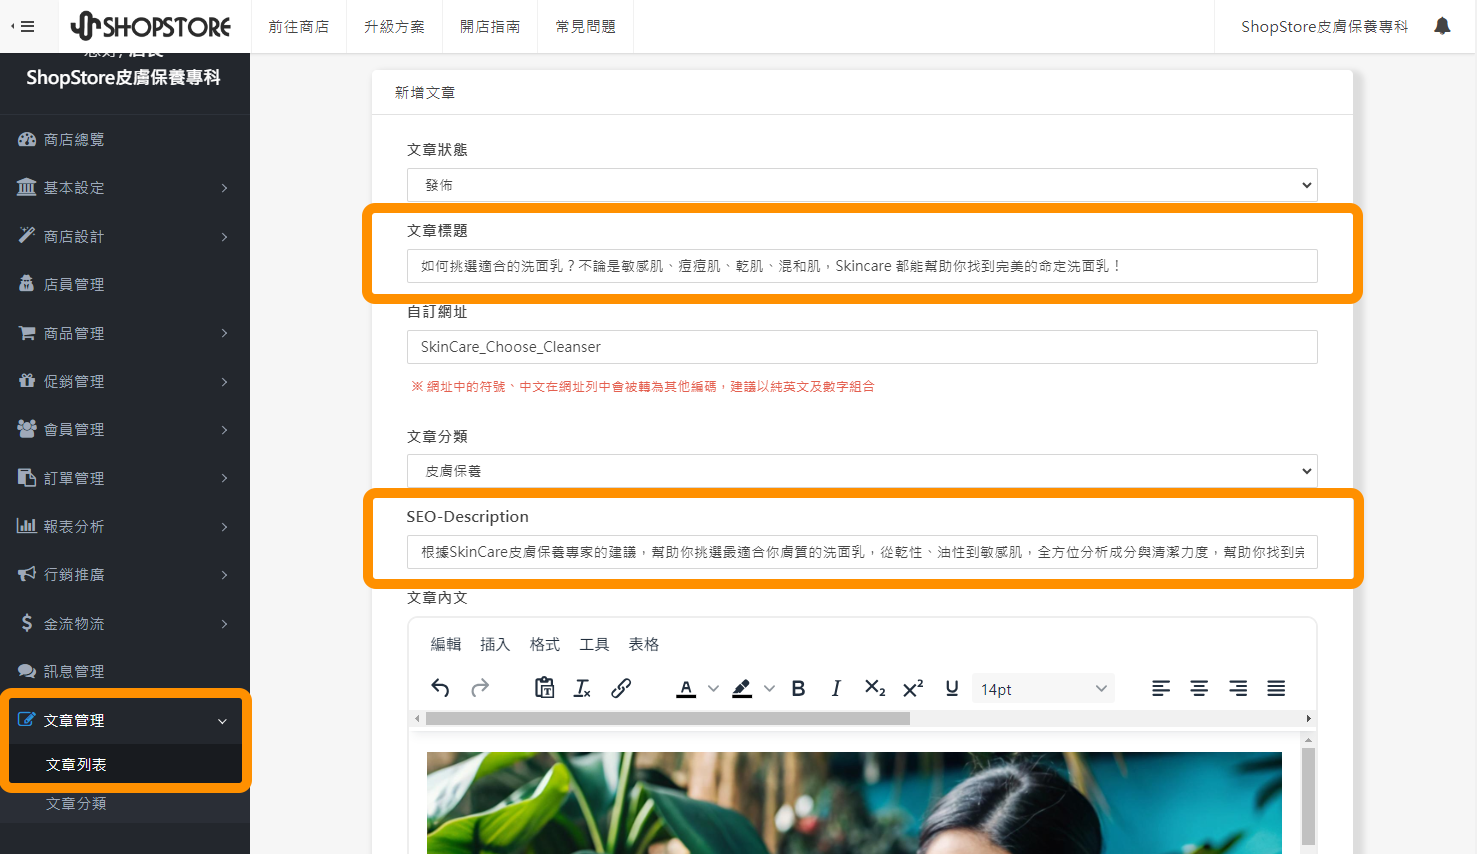Expand 訂單管理 sidebar section
This screenshot has width=1477, height=854.
(125, 478)
